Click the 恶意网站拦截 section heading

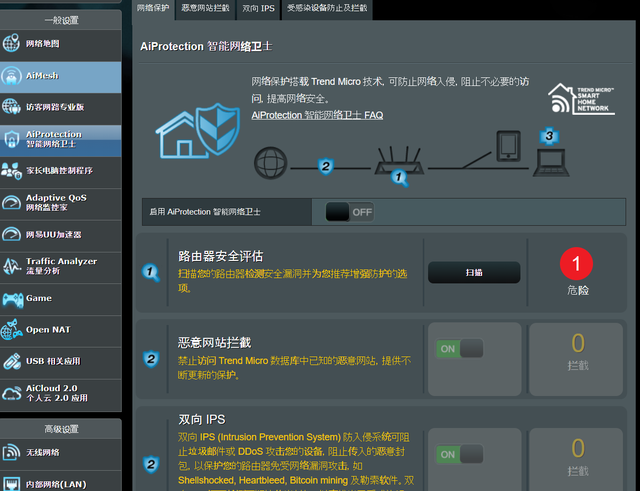[214, 342]
